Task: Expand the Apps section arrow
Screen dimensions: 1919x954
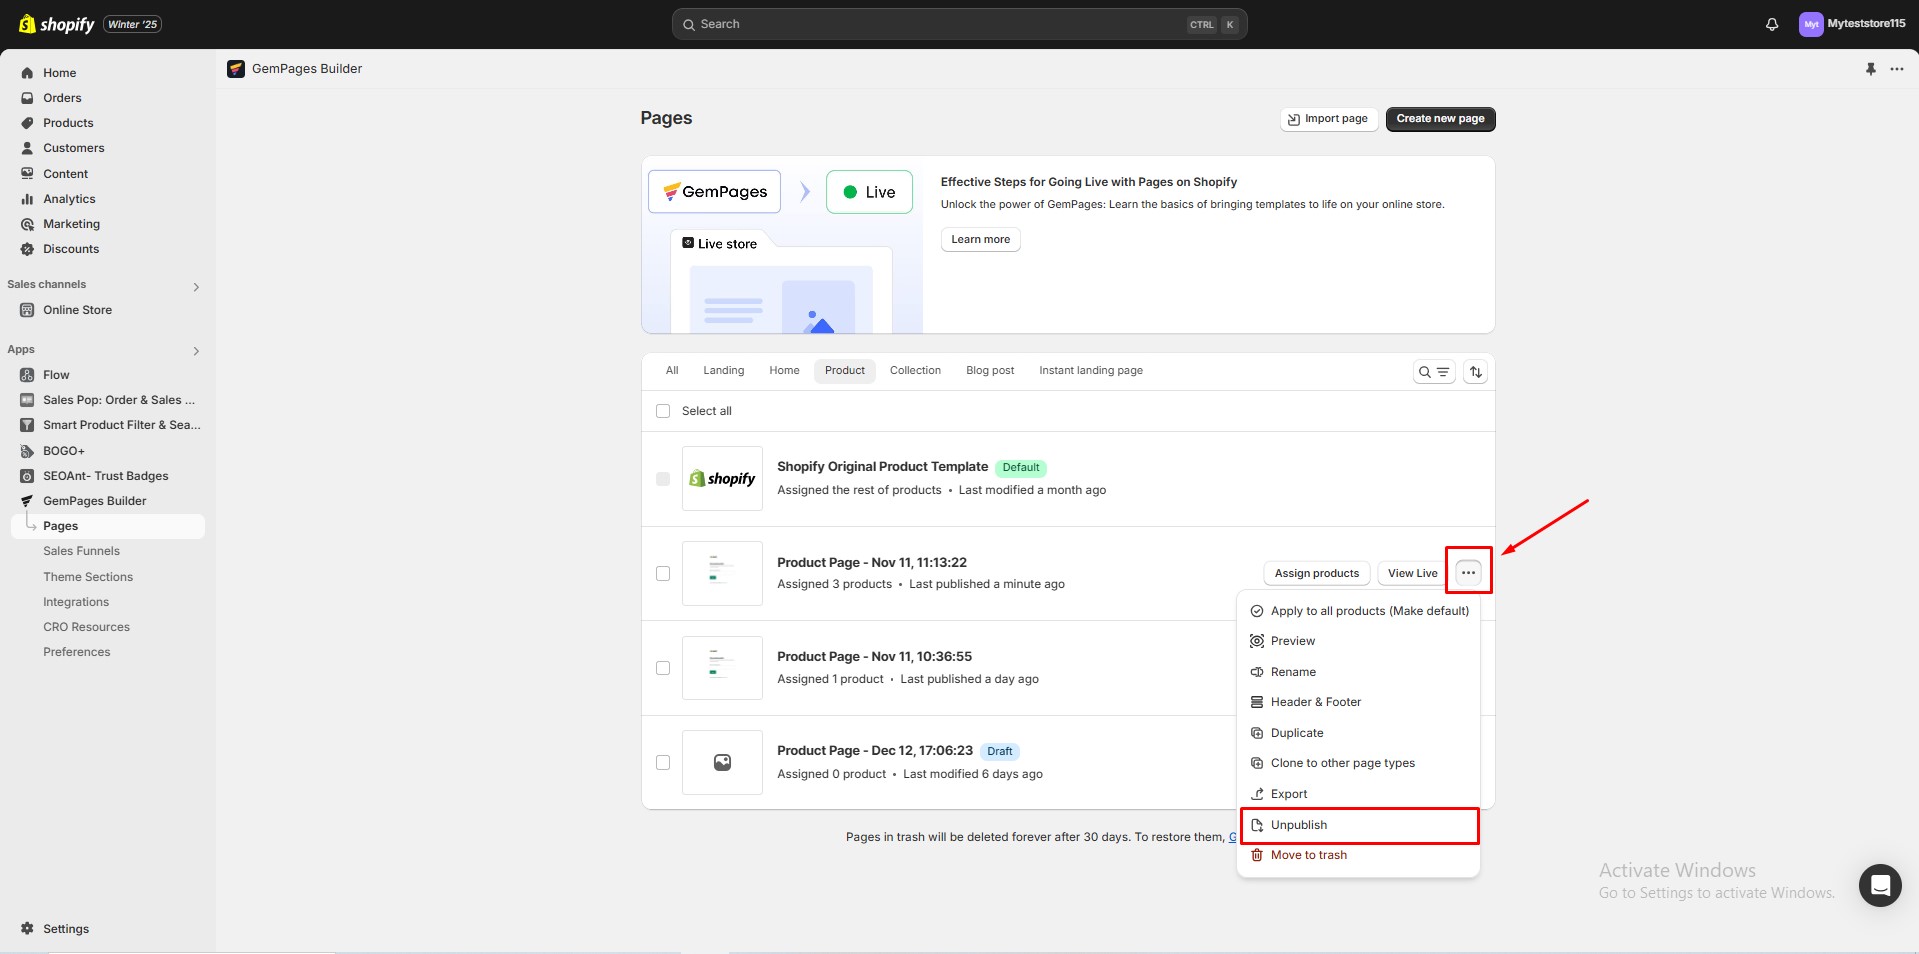Action: [x=196, y=351]
